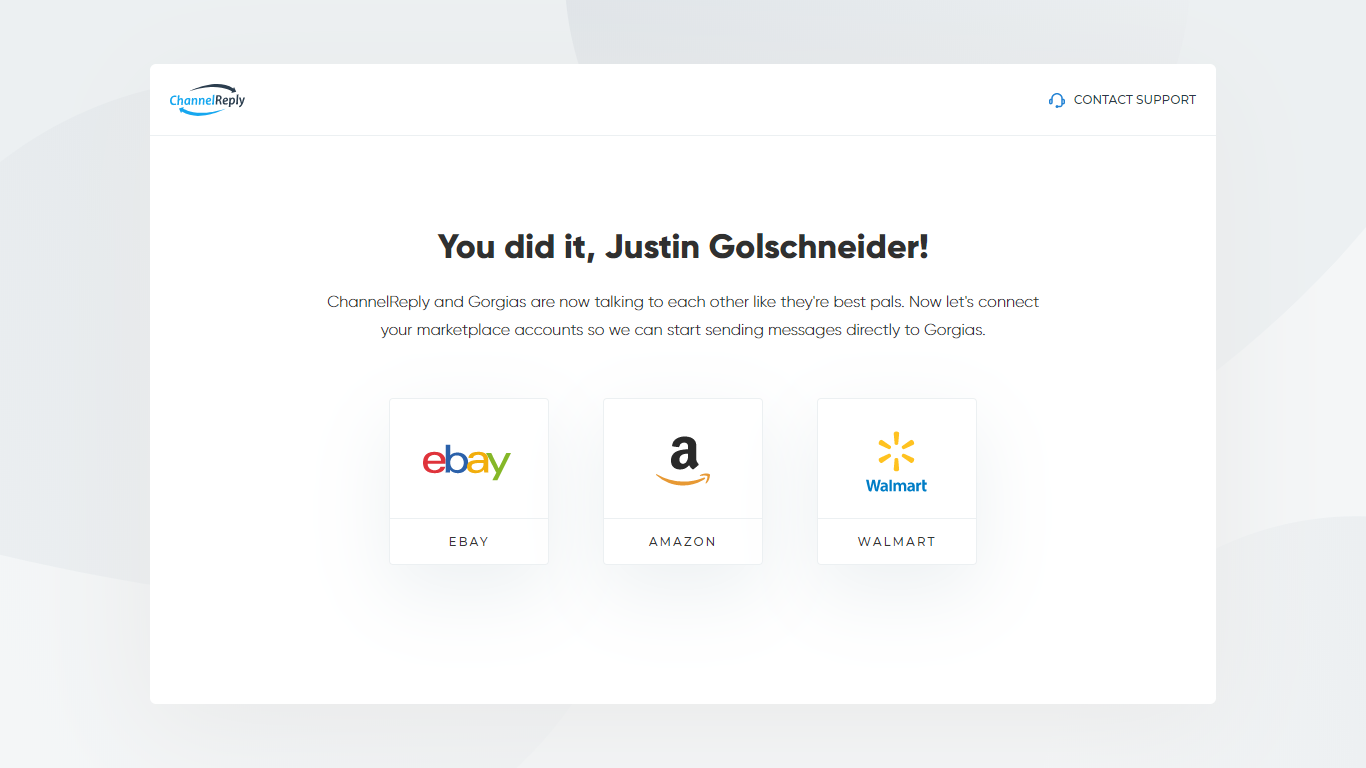Open the CONTACT SUPPORT link
This screenshot has height=768, width=1366.
point(1122,100)
